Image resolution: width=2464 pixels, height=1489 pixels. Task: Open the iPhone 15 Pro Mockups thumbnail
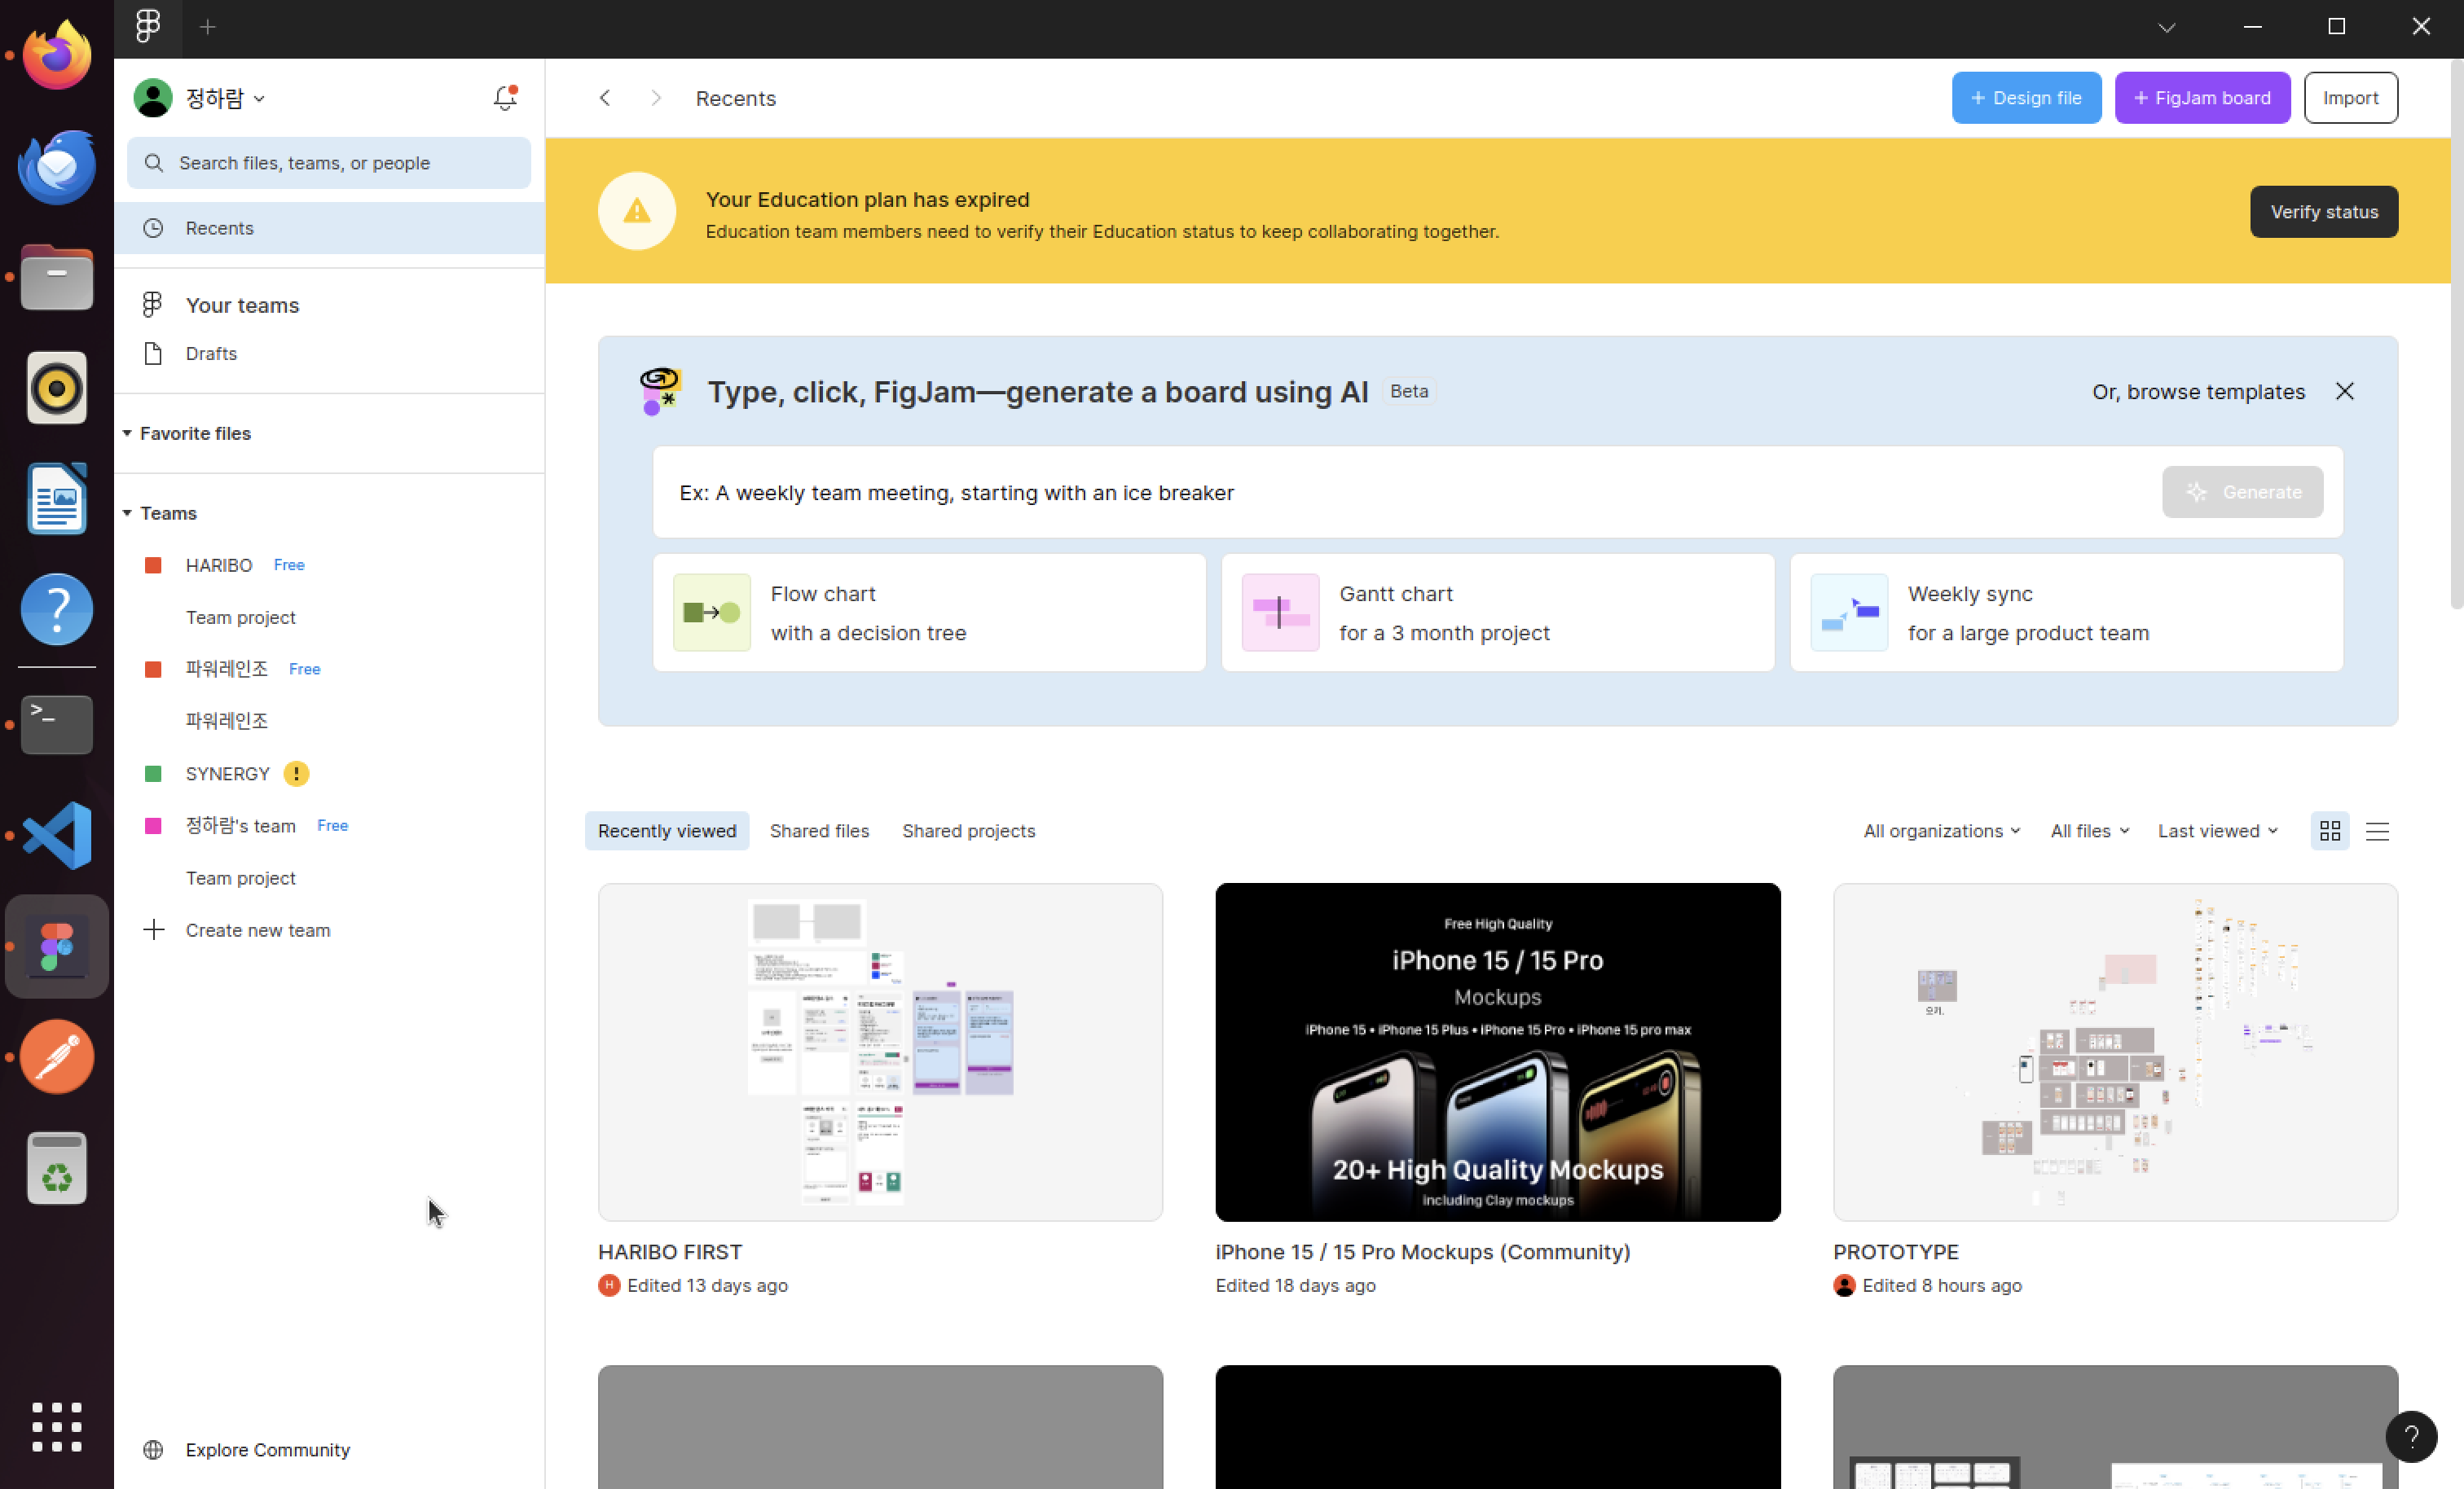click(x=1498, y=1052)
